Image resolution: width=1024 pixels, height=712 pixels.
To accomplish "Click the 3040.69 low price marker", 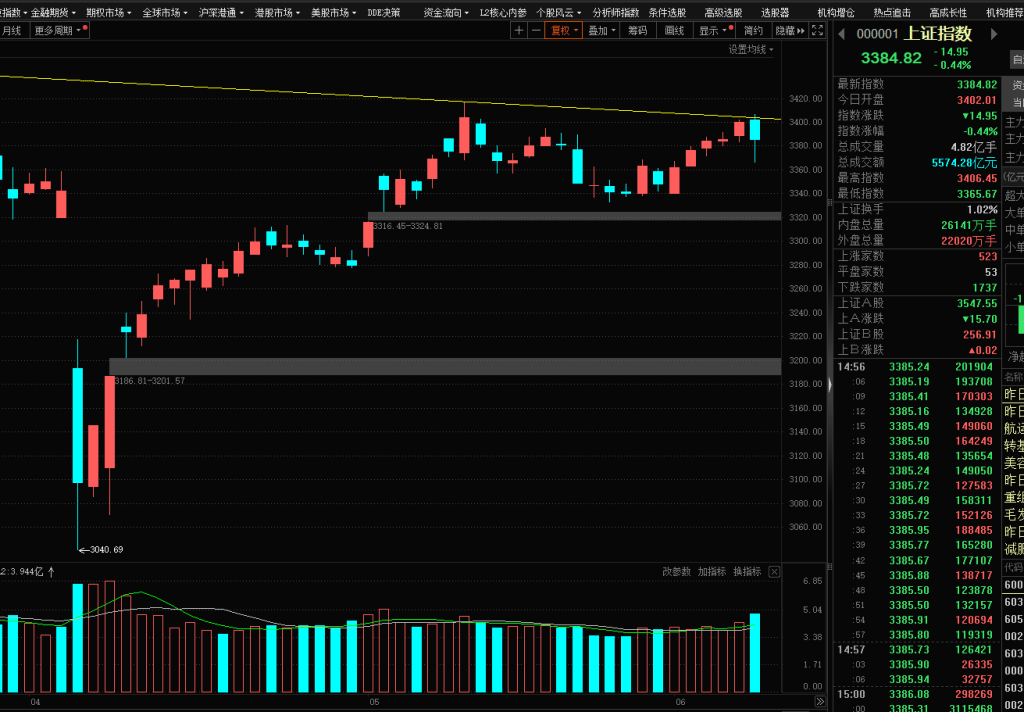I will [x=101, y=549].
